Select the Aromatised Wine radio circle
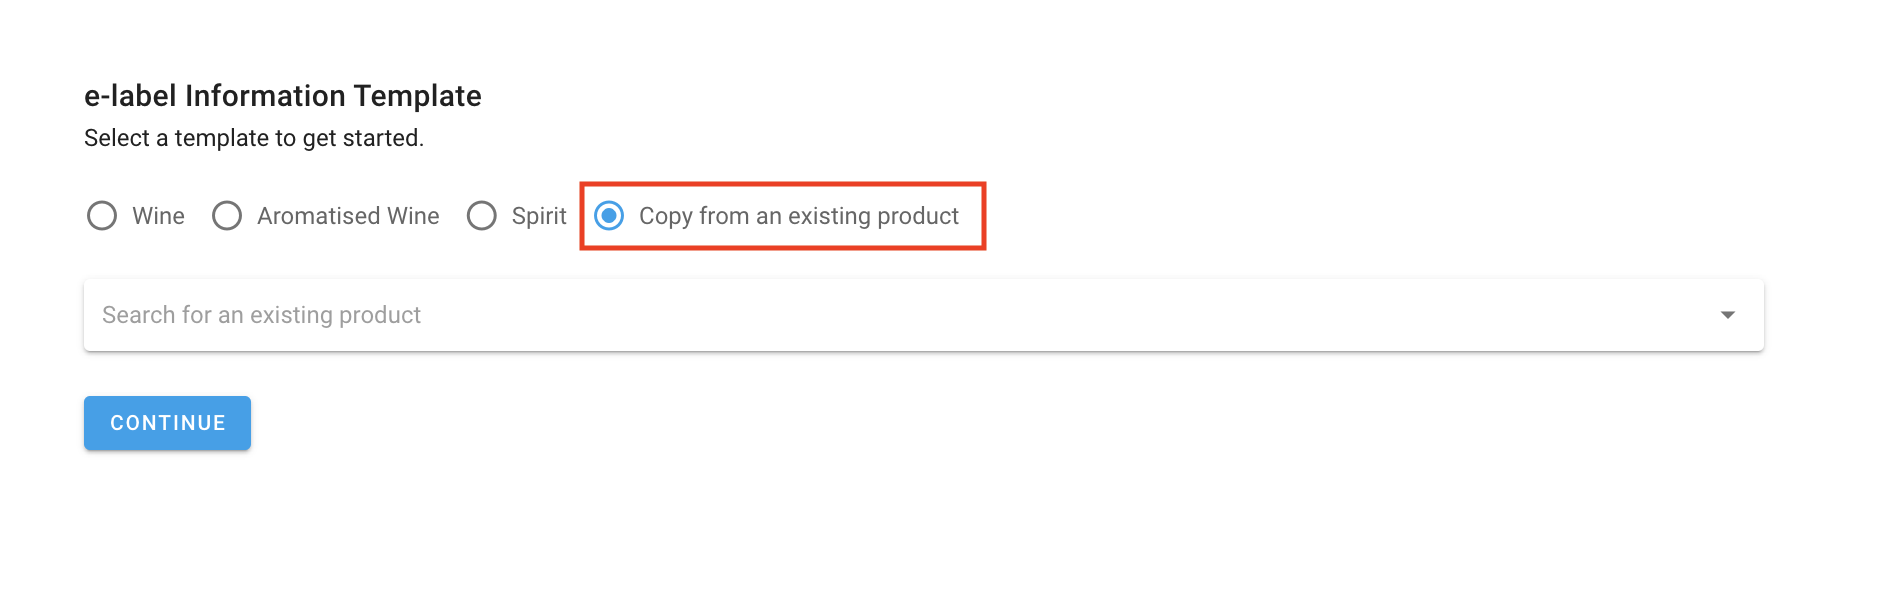The height and width of the screenshot is (614, 1880). click(x=227, y=216)
